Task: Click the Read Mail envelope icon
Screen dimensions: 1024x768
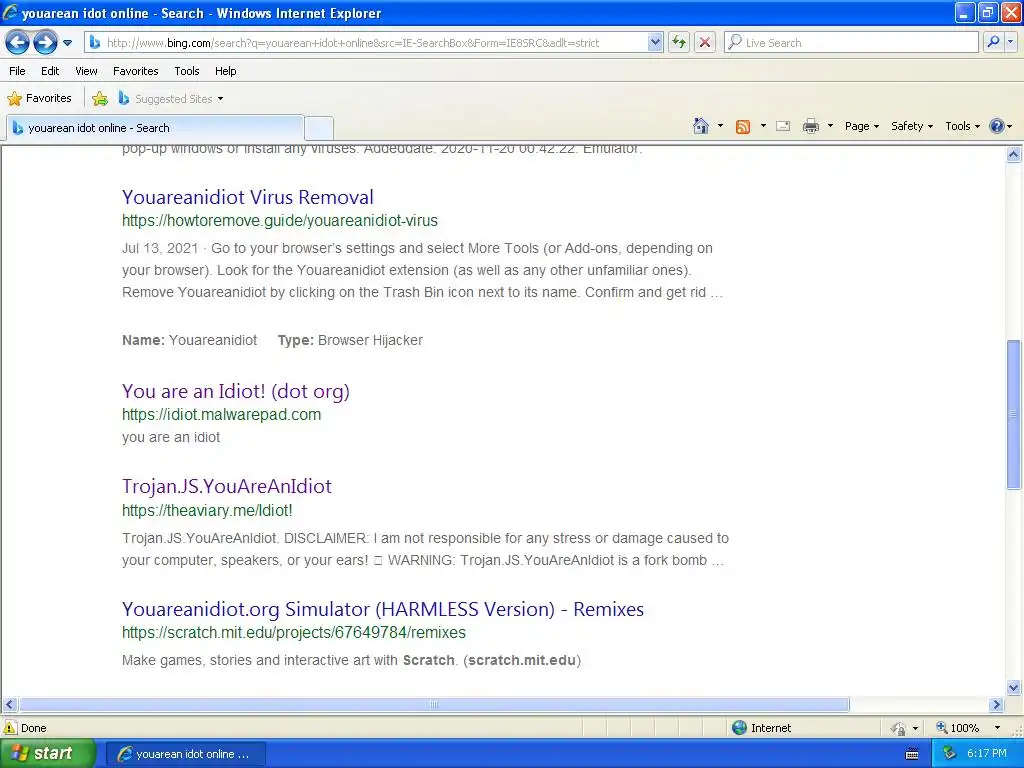Action: (x=783, y=126)
